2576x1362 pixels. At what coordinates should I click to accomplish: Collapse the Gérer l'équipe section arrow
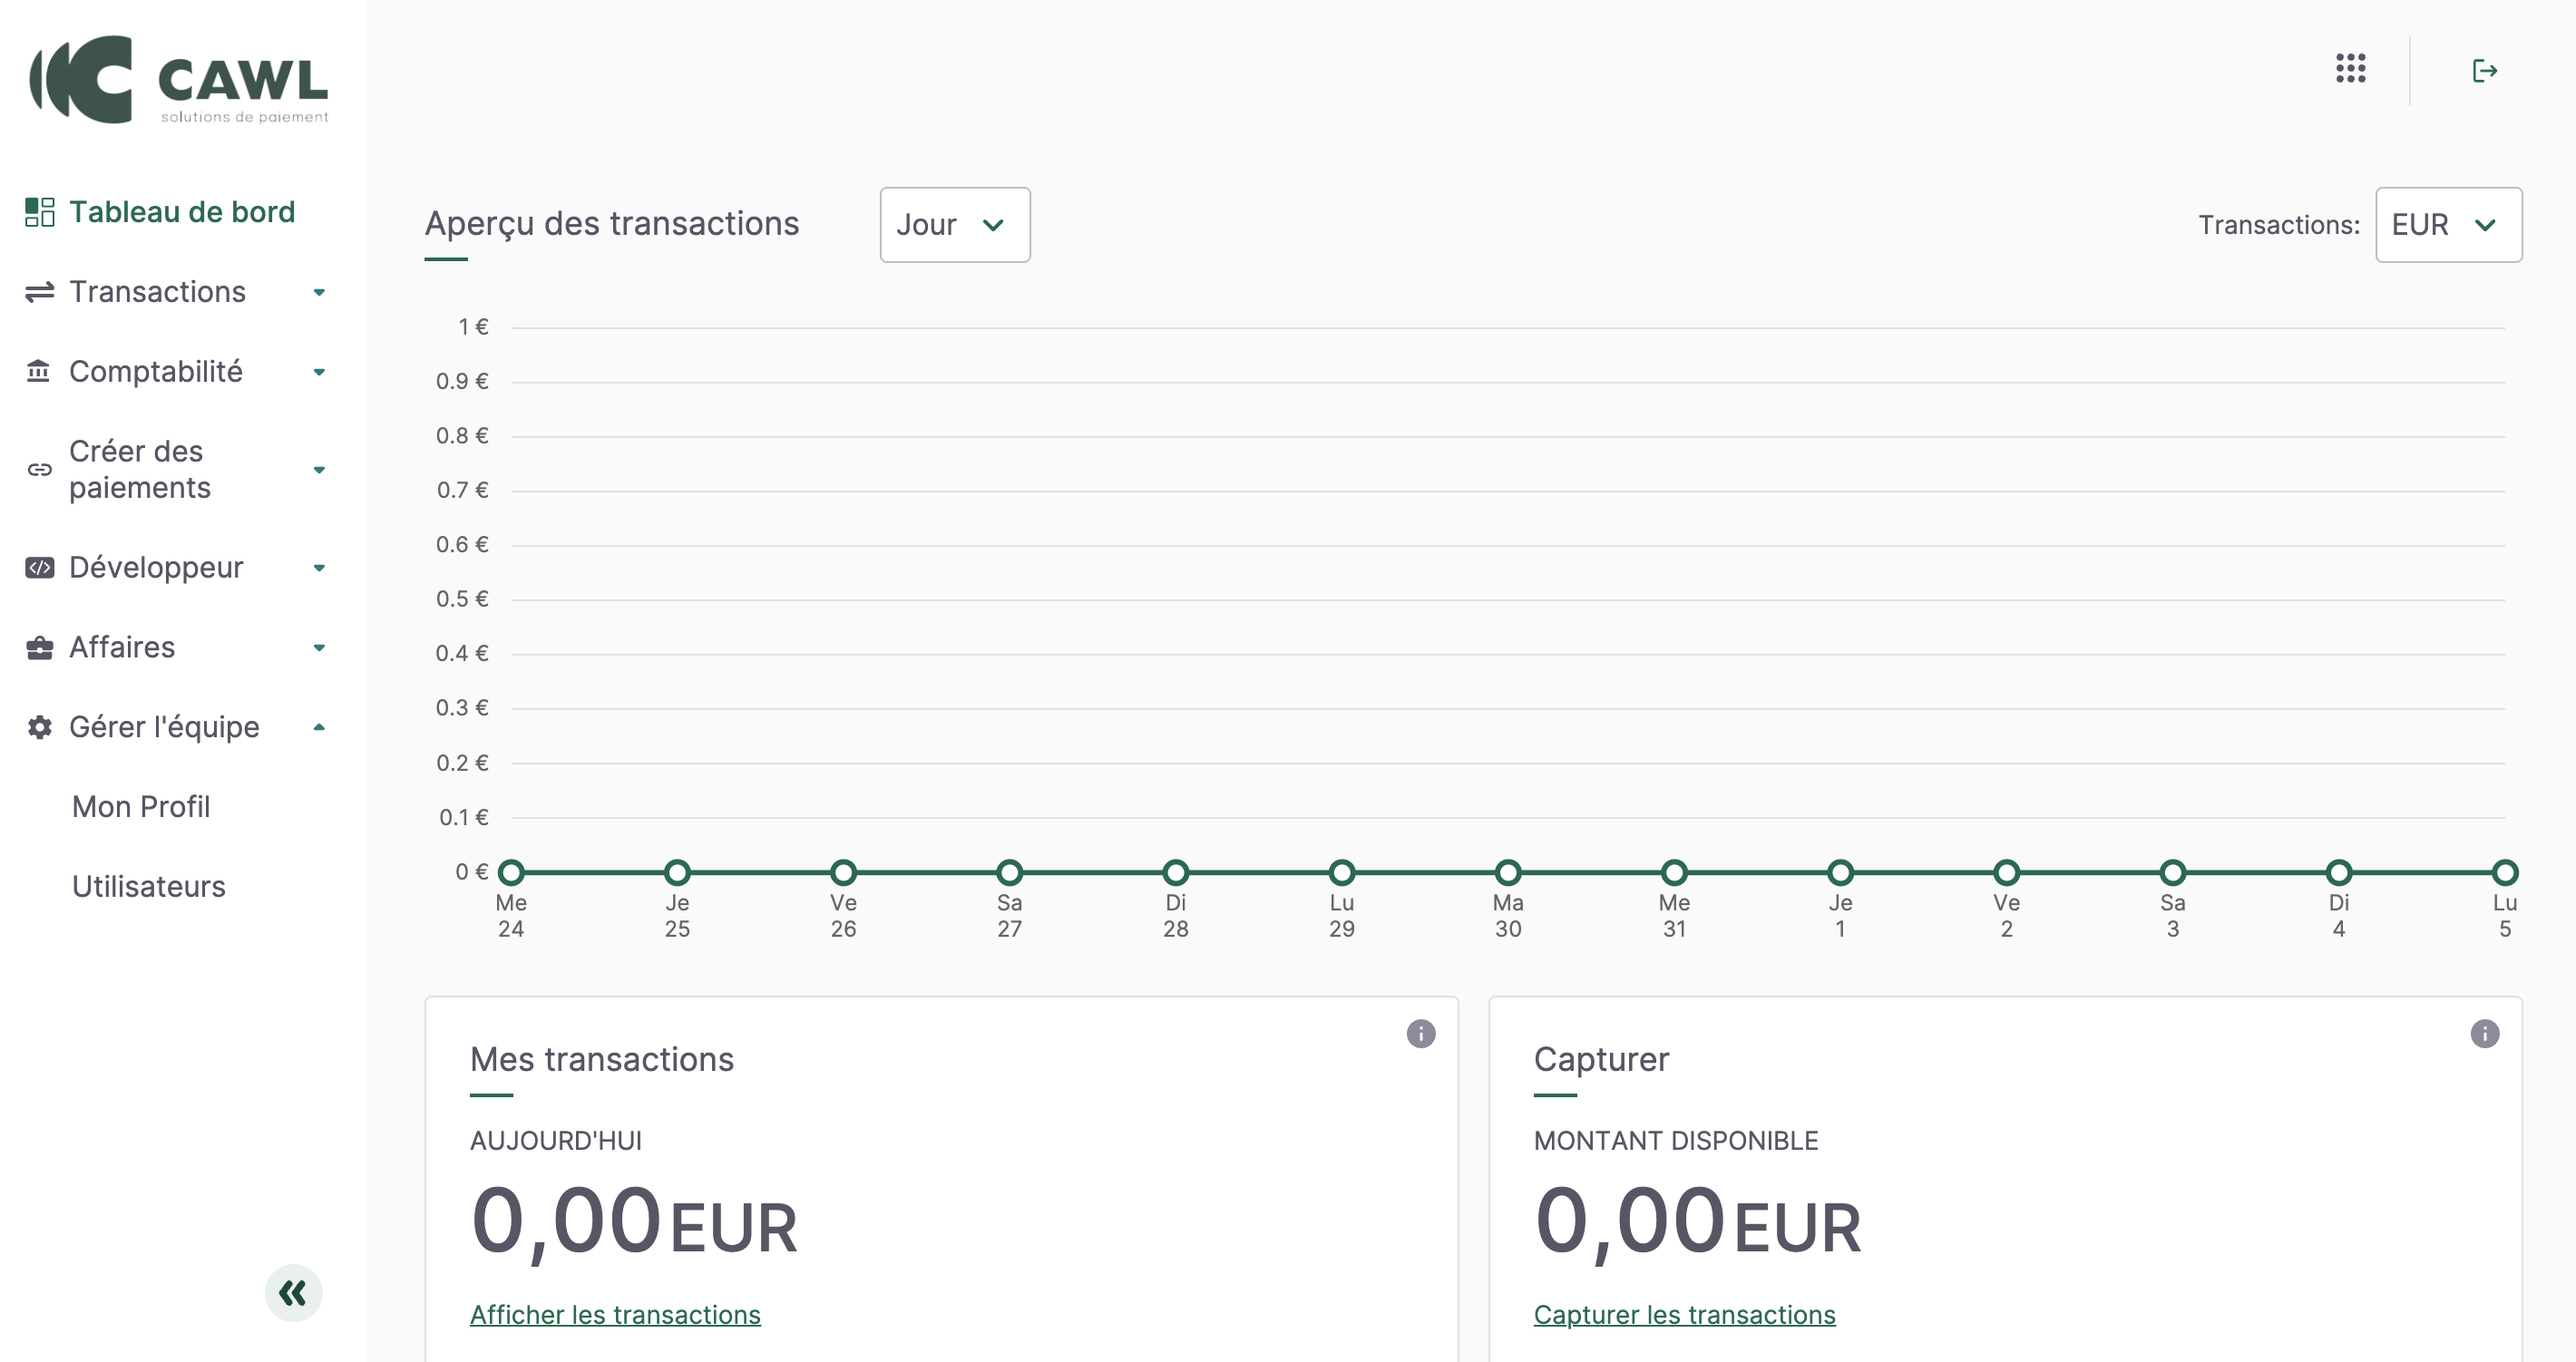pyautogui.click(x=319, y=727)
